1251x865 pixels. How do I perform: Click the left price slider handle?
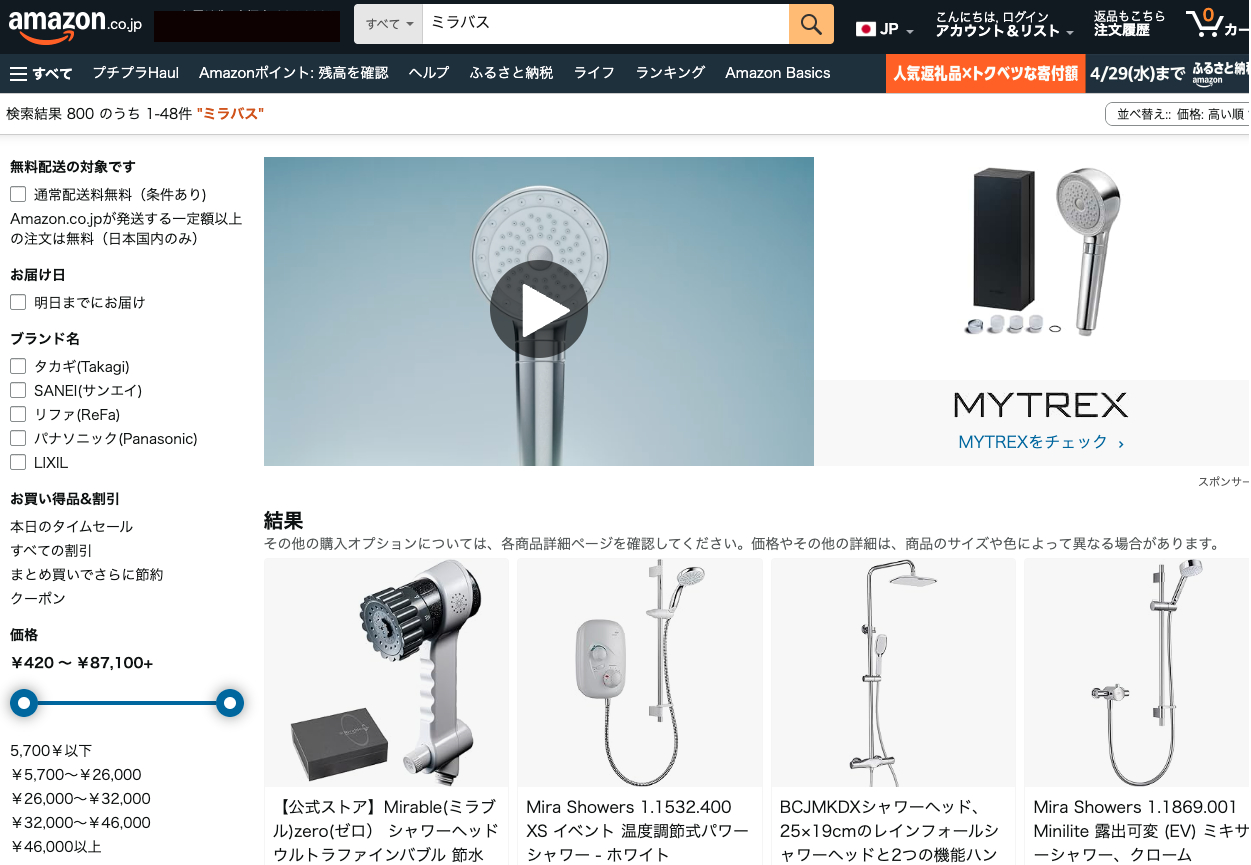[x=24, y=703]
